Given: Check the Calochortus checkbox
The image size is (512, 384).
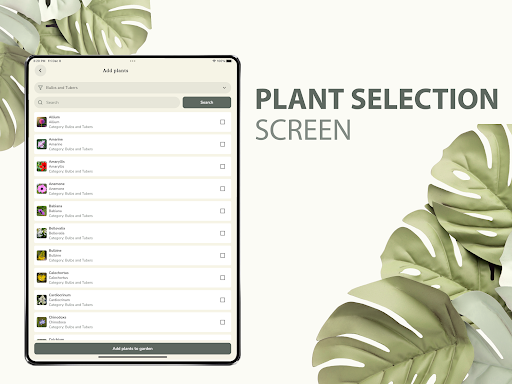Looking at the screenshot, I should click(223, 278).
